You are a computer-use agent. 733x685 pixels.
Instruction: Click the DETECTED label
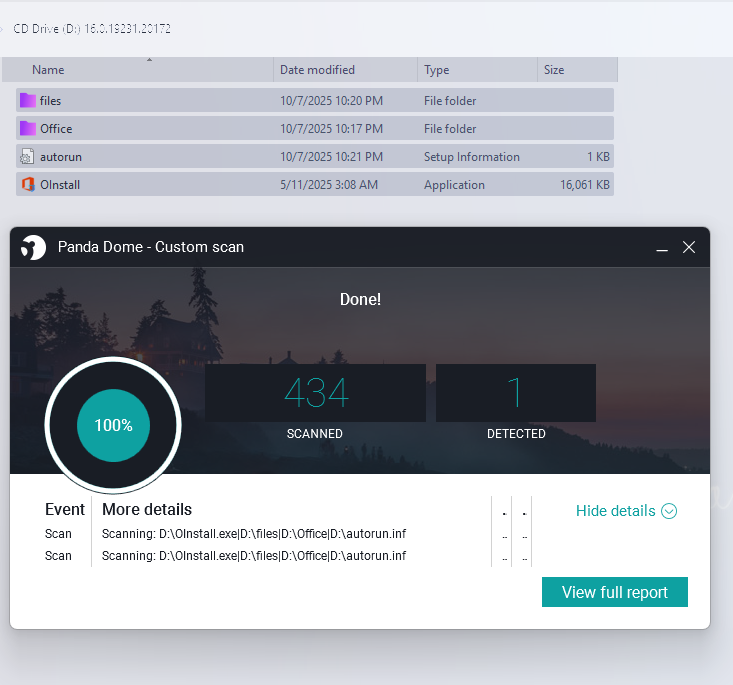pyautogui.click(x=516, y=433)
